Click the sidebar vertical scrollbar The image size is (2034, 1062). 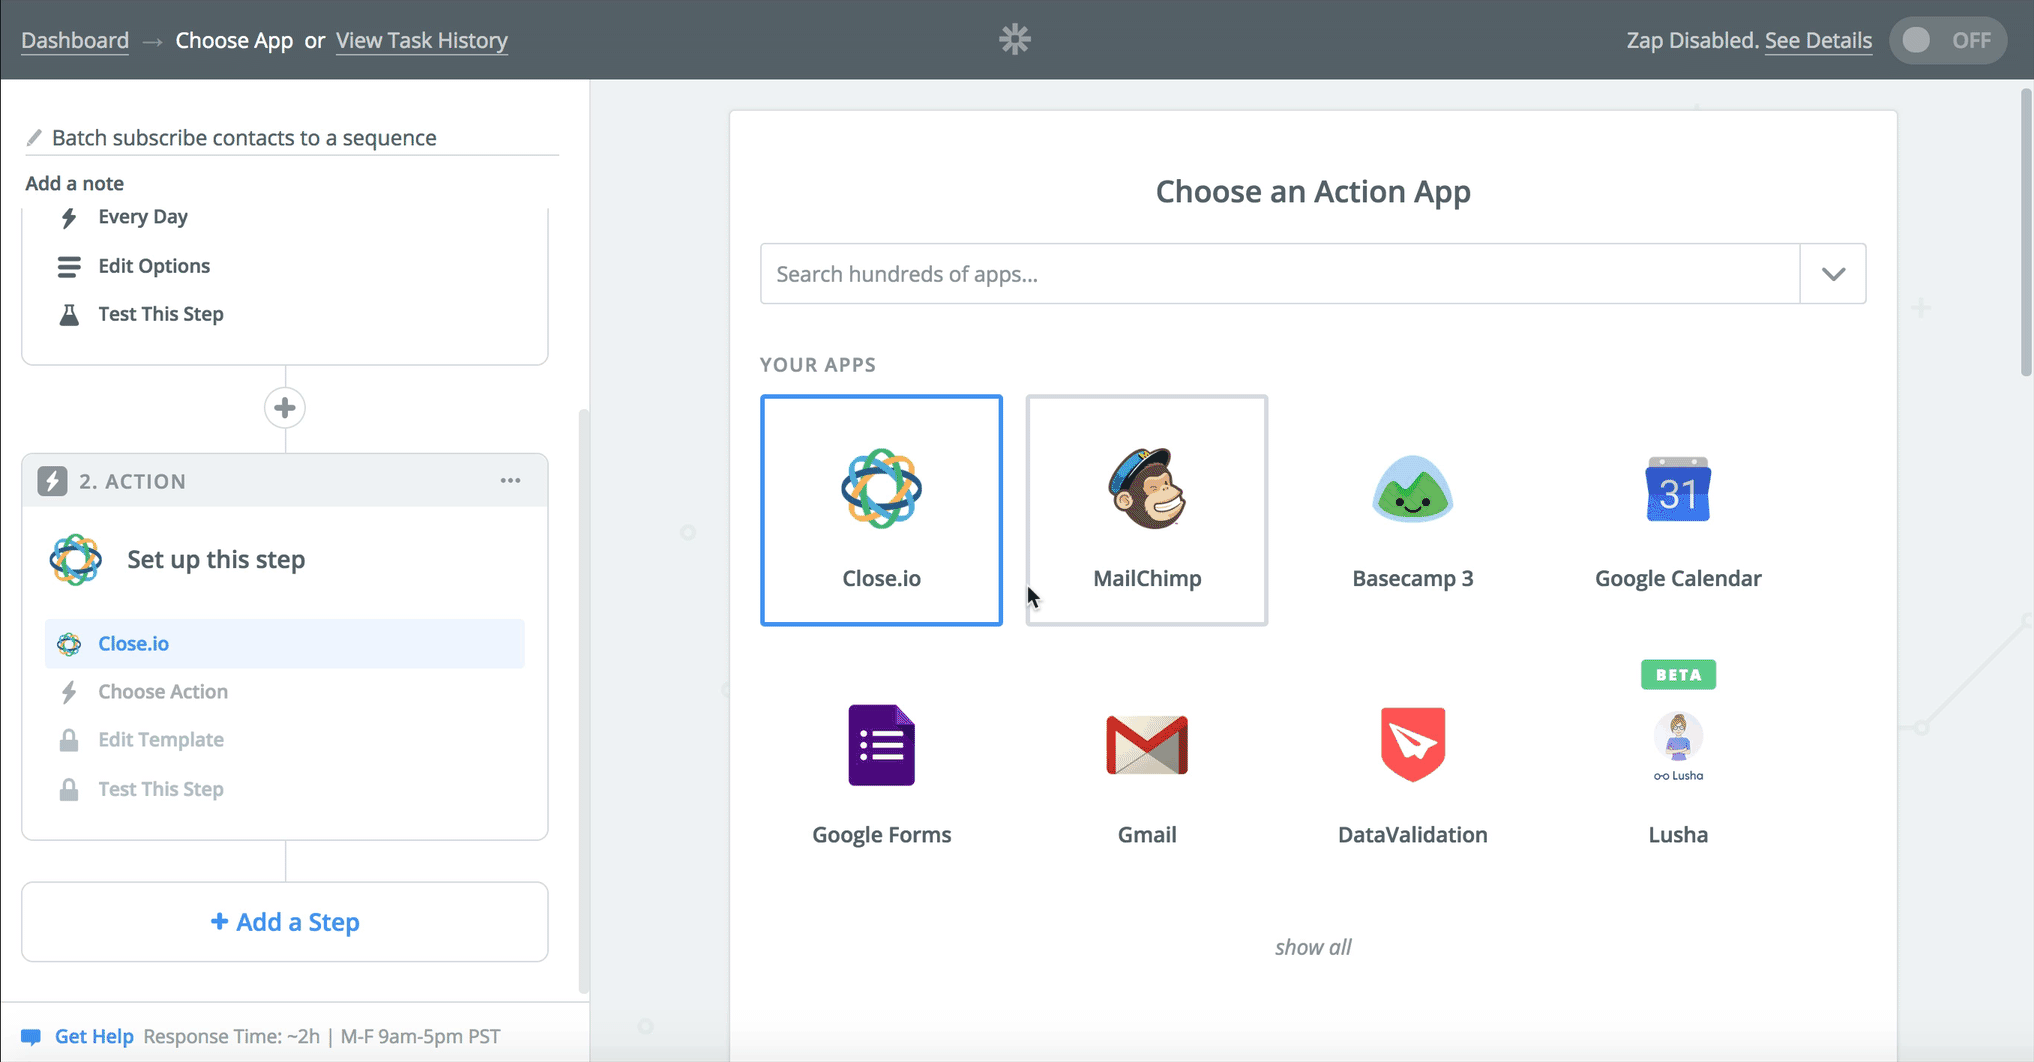pyautogui.click(x=584, y=700)
